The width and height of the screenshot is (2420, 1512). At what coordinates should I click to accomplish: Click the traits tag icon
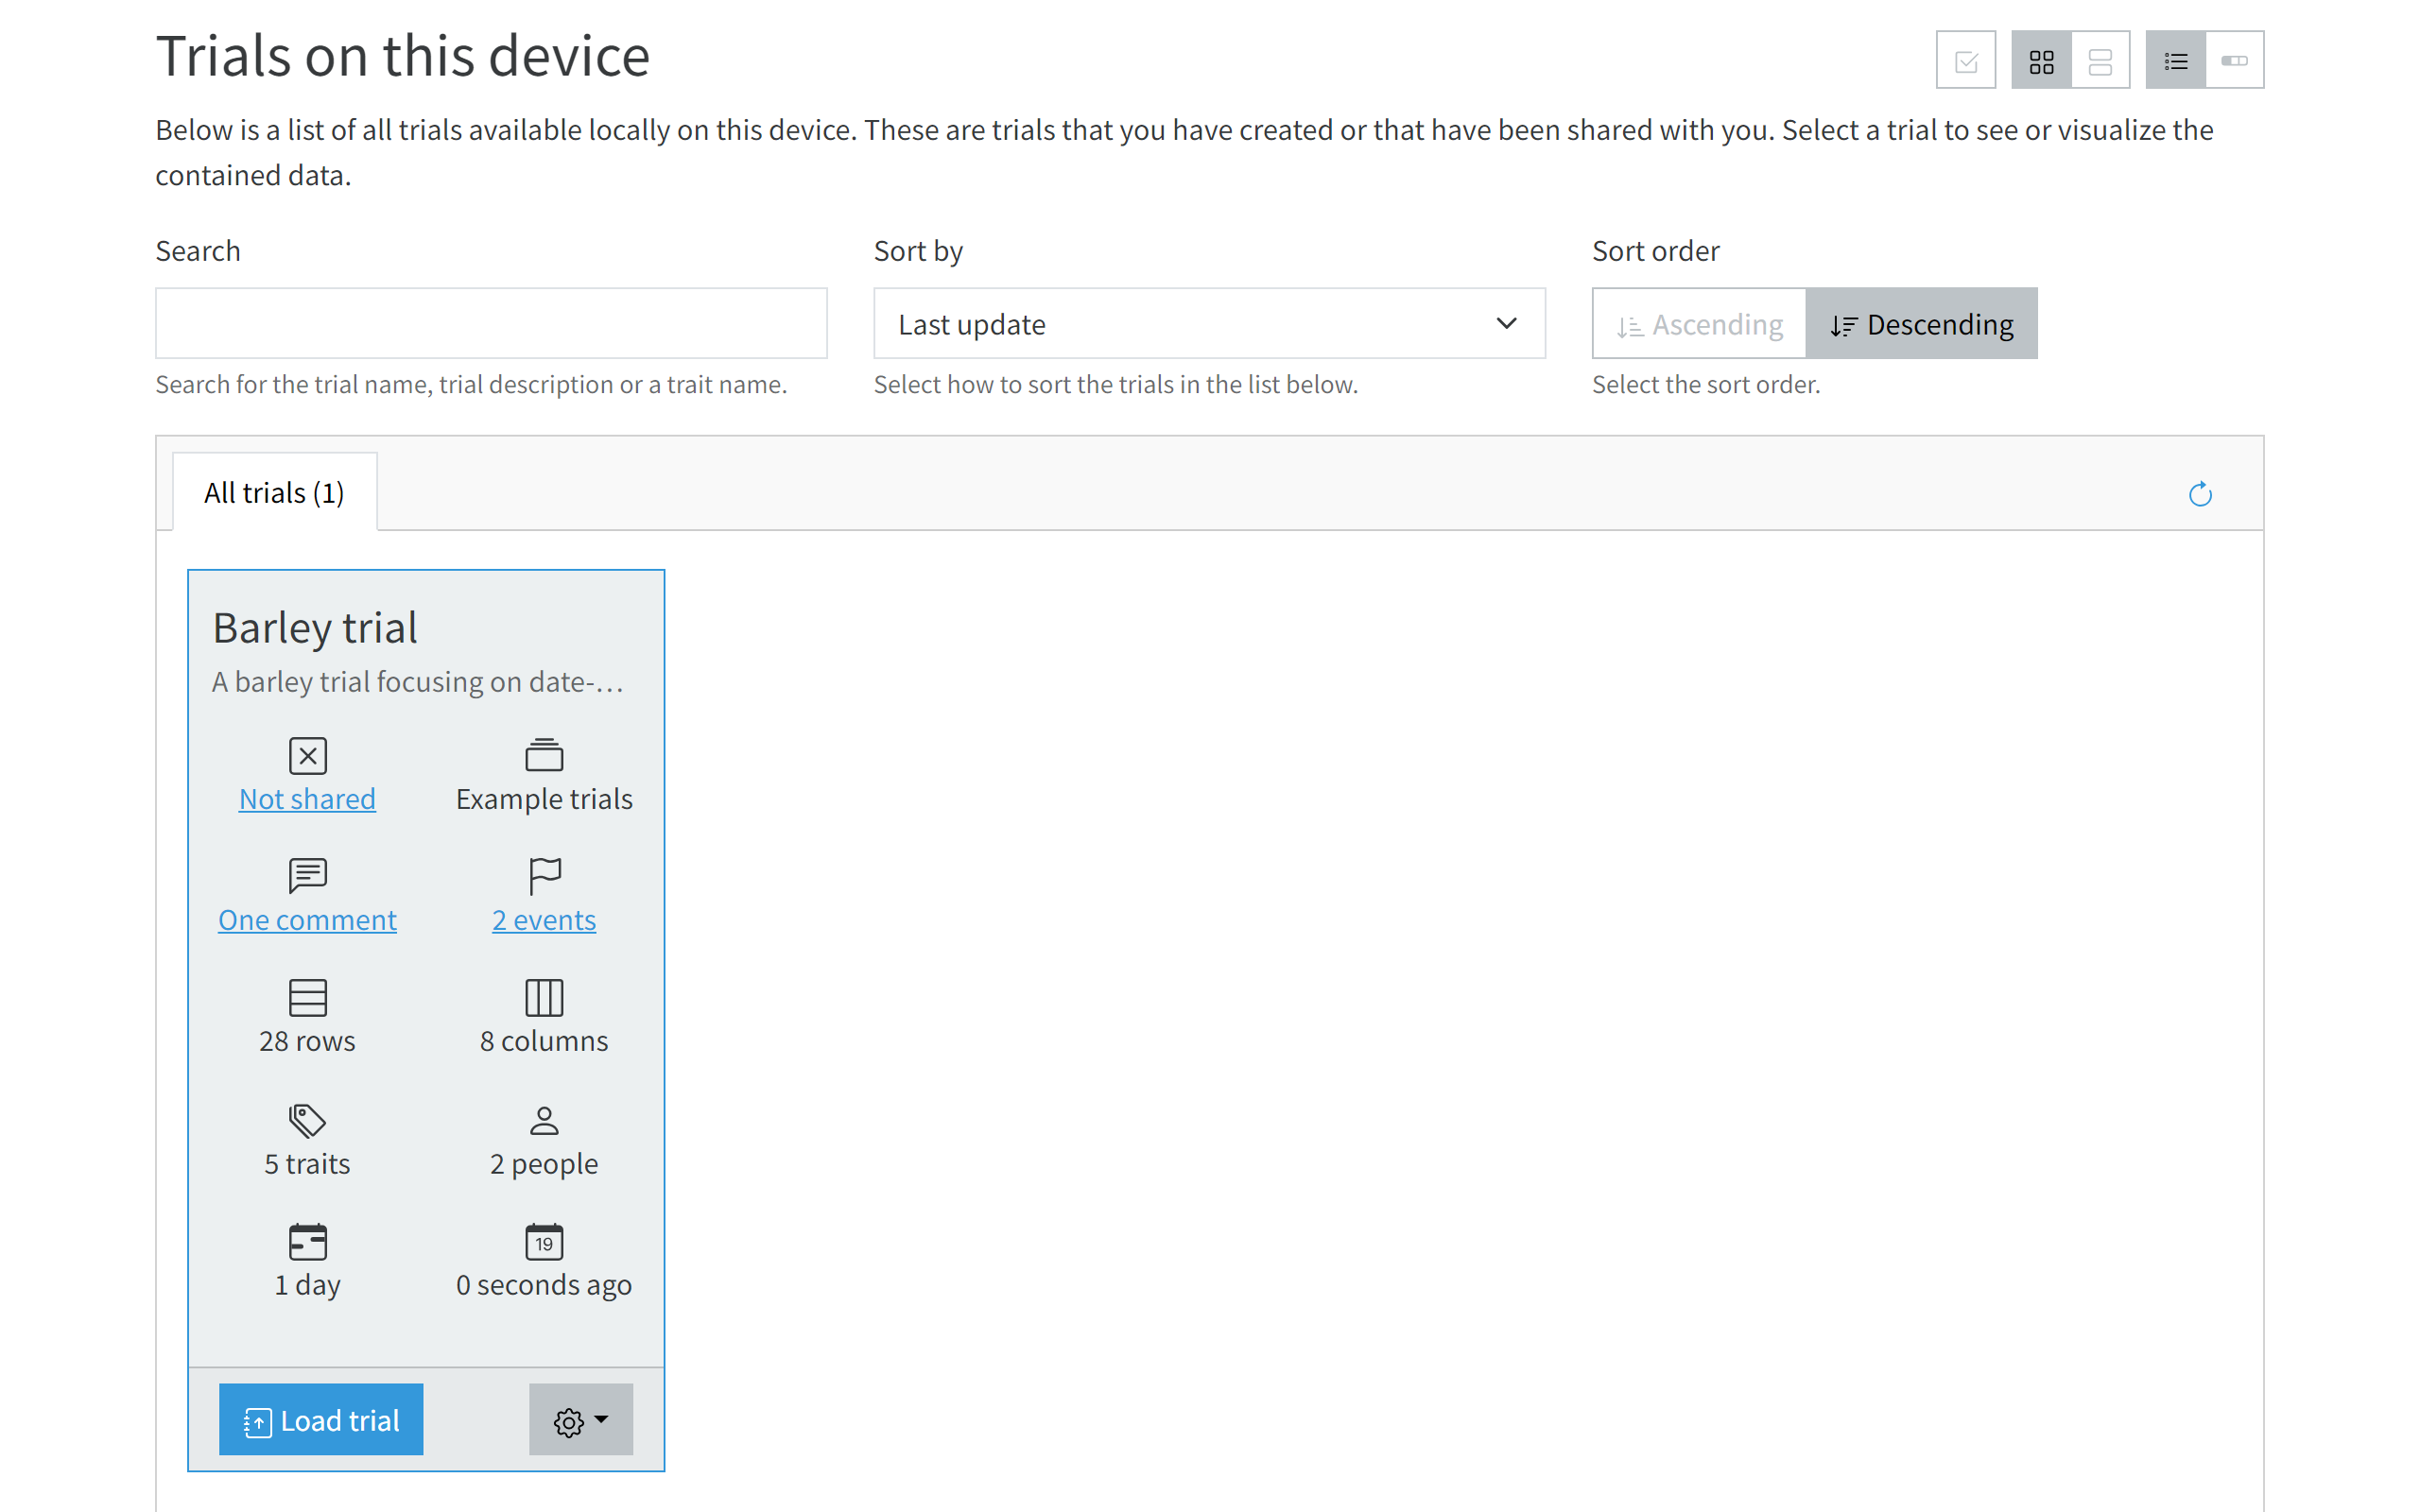click(x=307, y=1120)
